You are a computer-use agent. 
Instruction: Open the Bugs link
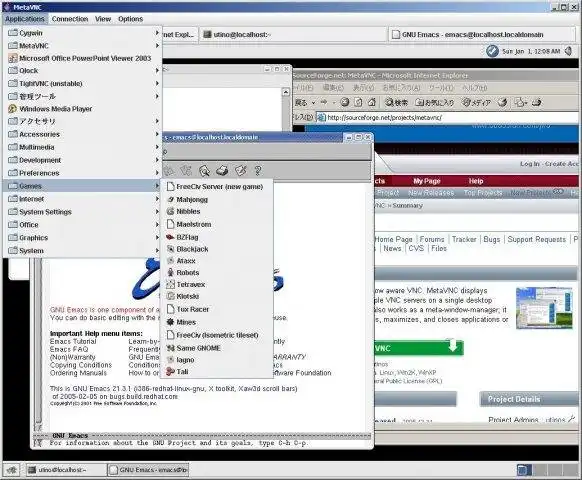point(492,239)
